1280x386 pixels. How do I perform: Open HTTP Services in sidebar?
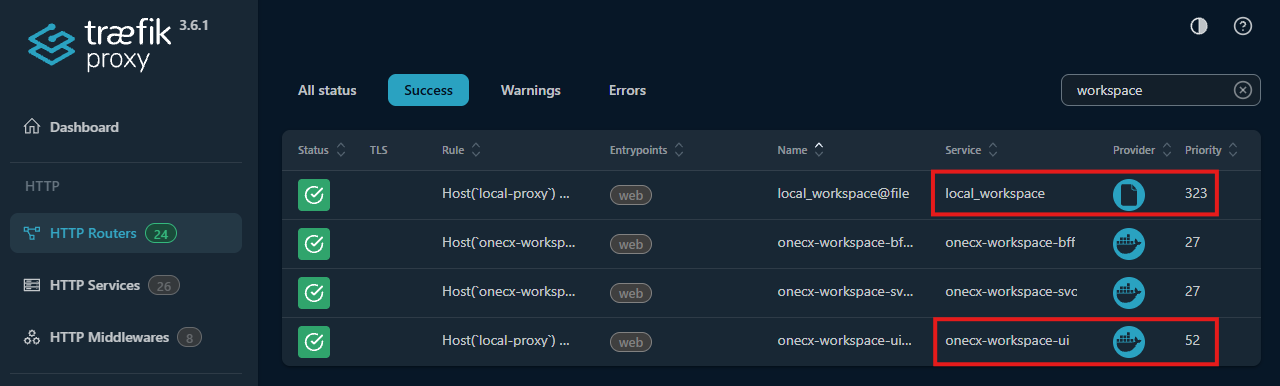pyautogui.click(x=126, y=285)
